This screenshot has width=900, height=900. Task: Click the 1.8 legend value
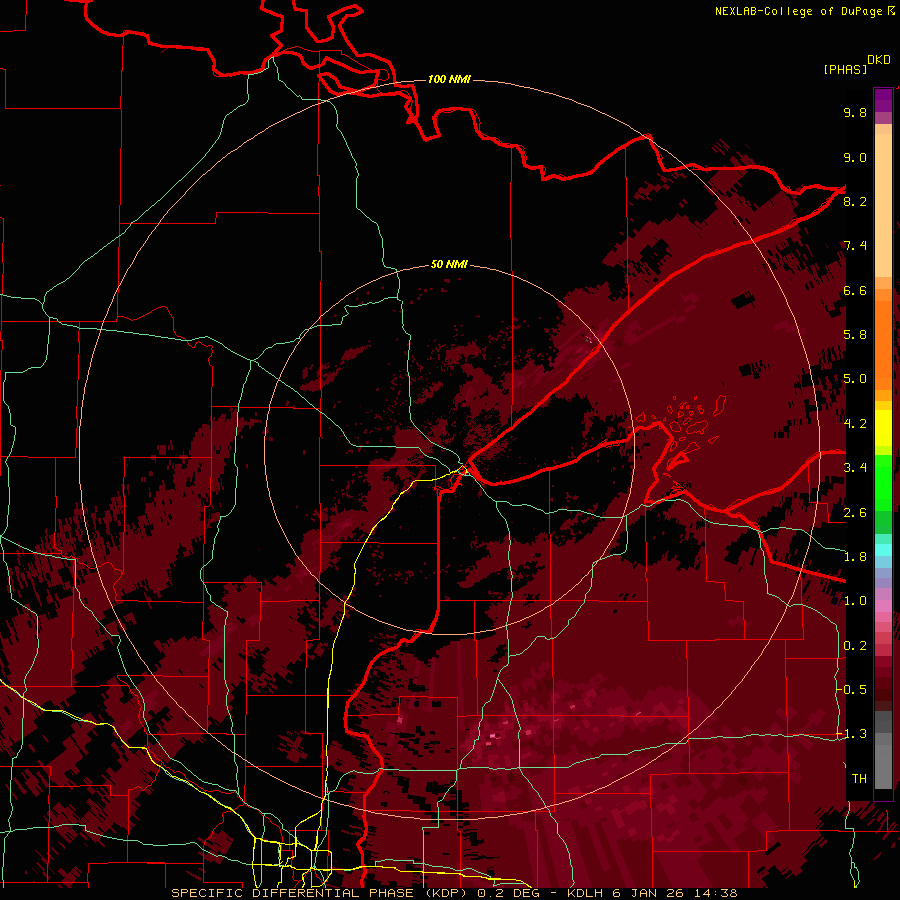[x=855, y=557]
